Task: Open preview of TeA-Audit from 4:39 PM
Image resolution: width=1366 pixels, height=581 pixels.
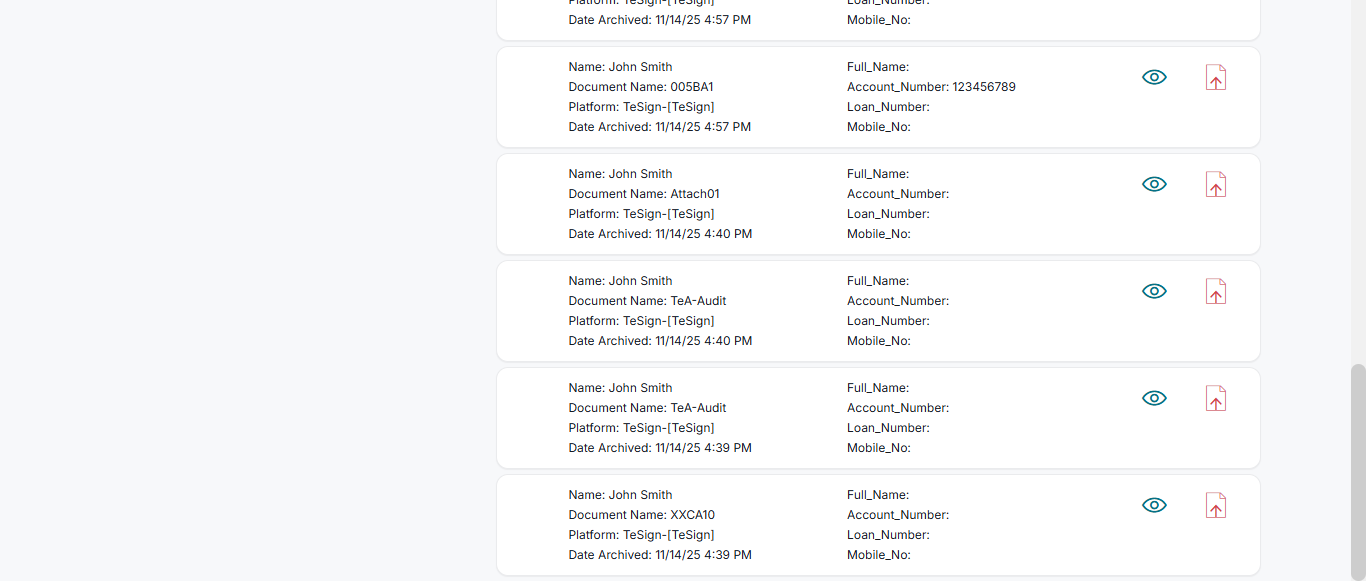Action: tap(1154, 398)
